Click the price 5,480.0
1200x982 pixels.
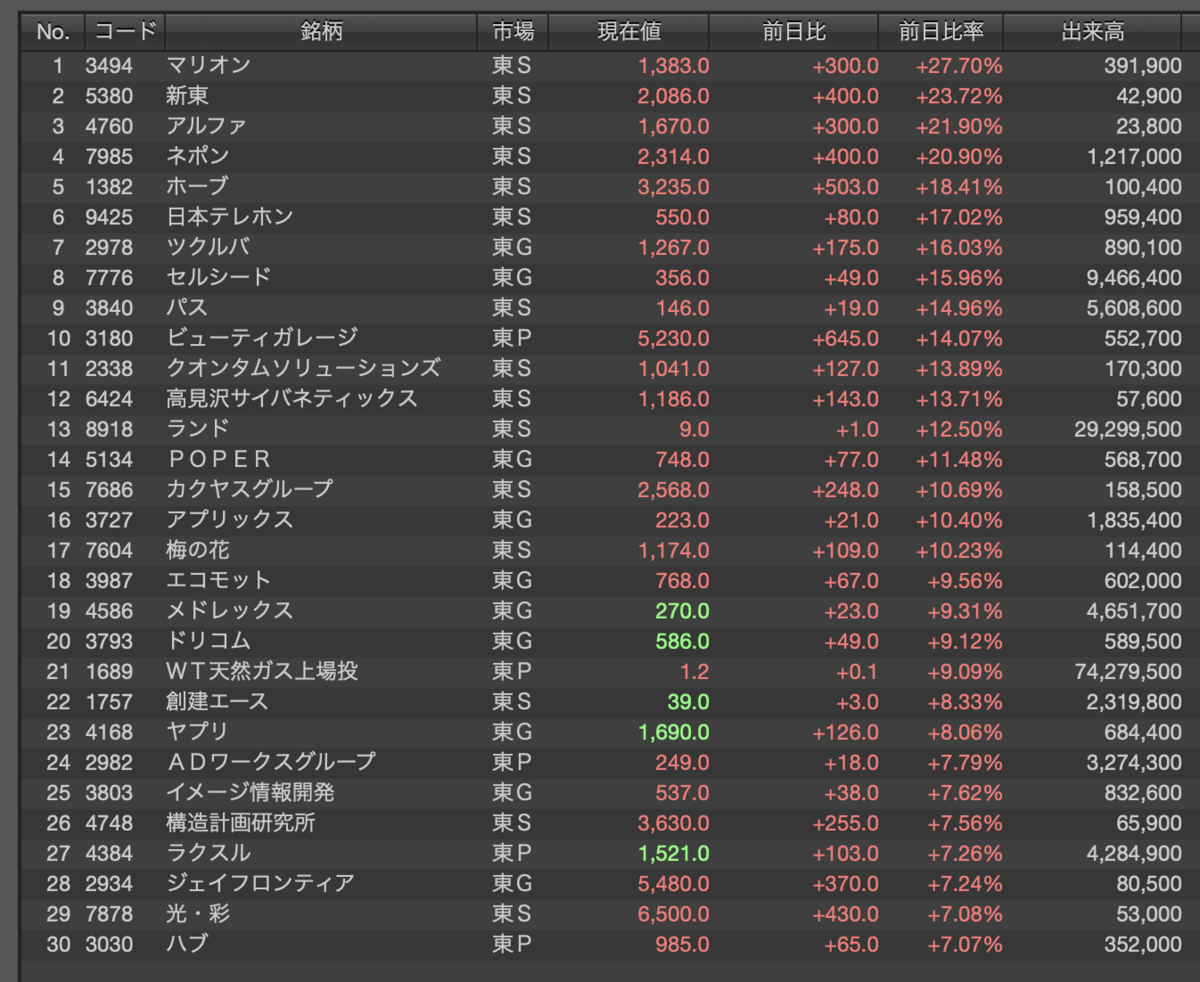673,882
